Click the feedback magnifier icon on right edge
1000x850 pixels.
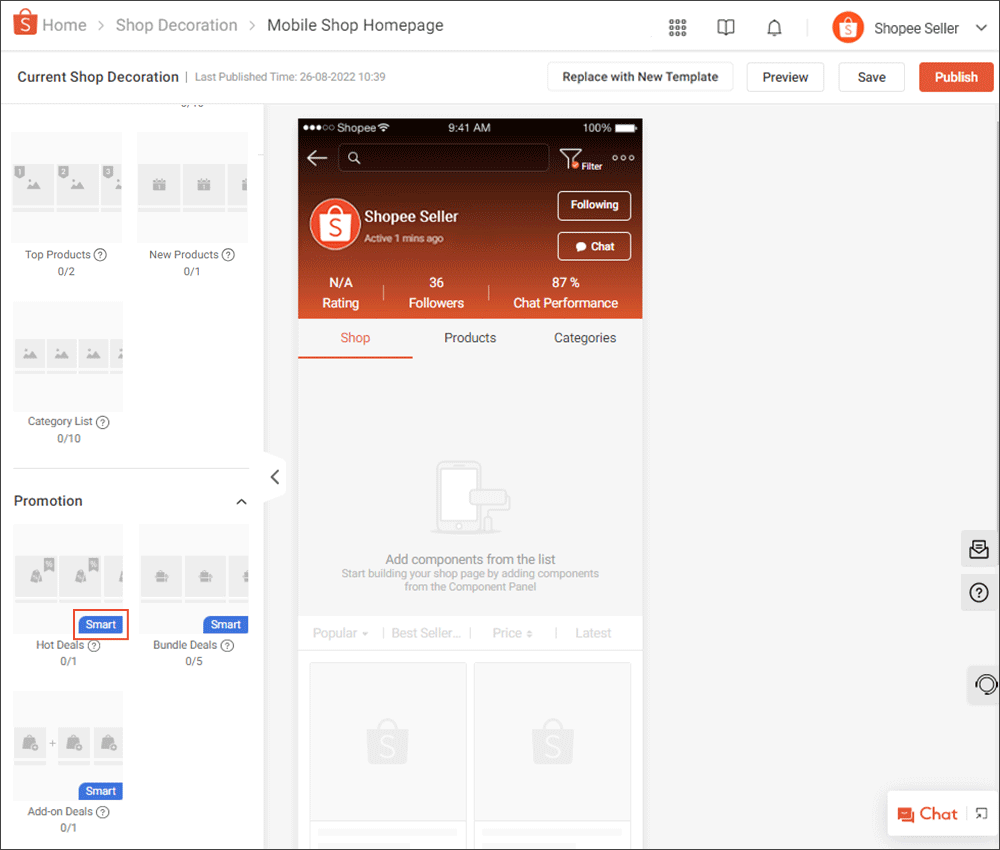pyautogui.click(x=986, y=685)
